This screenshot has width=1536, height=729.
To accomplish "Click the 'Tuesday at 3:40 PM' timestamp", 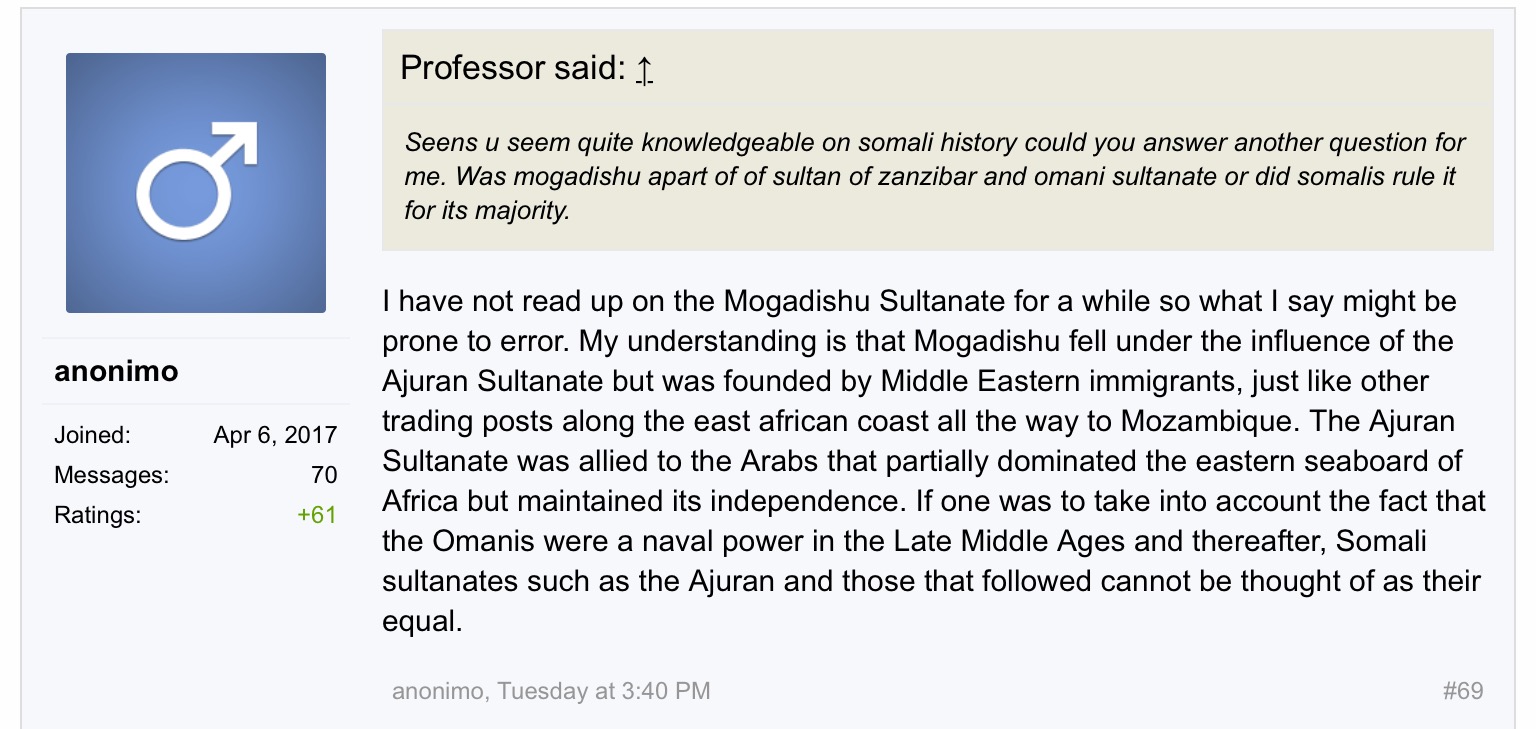I will coord(604,691).
